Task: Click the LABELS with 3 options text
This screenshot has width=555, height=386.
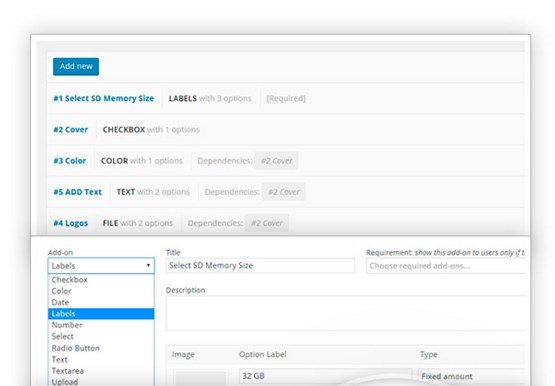Action: click(210, 98)
